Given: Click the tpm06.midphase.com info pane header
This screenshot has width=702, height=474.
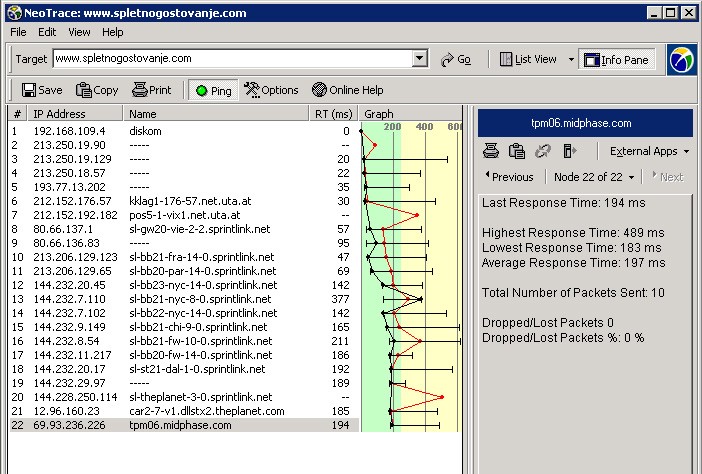Looking at the screenshot, I should [x=585, y=123].
